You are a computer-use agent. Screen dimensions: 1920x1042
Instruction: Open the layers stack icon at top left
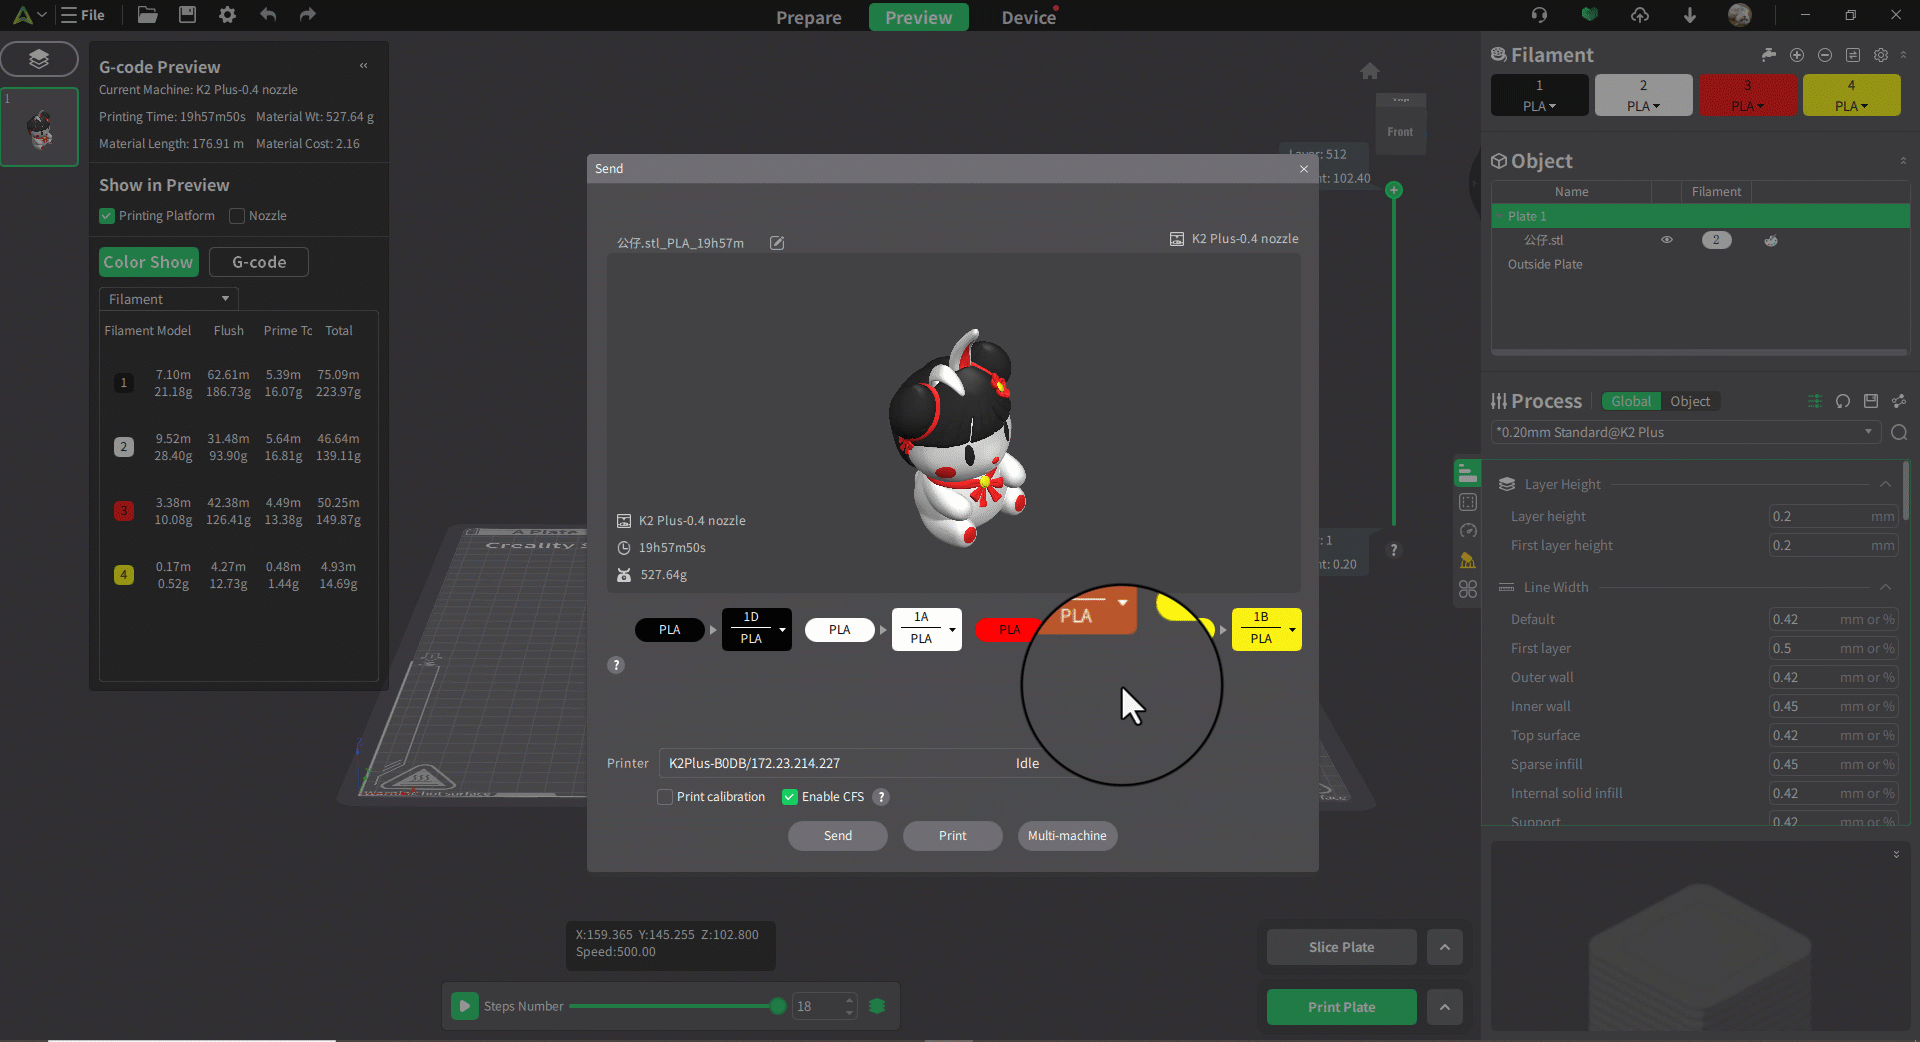click(39, 59)
